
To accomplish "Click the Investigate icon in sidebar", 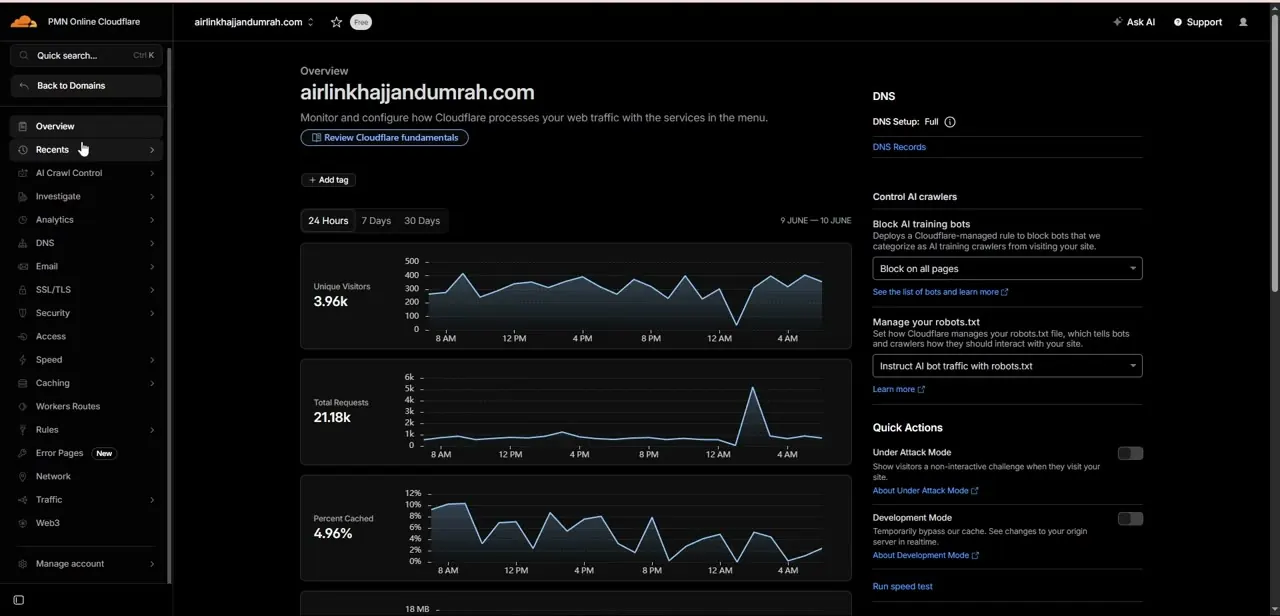I will (23, 196).
